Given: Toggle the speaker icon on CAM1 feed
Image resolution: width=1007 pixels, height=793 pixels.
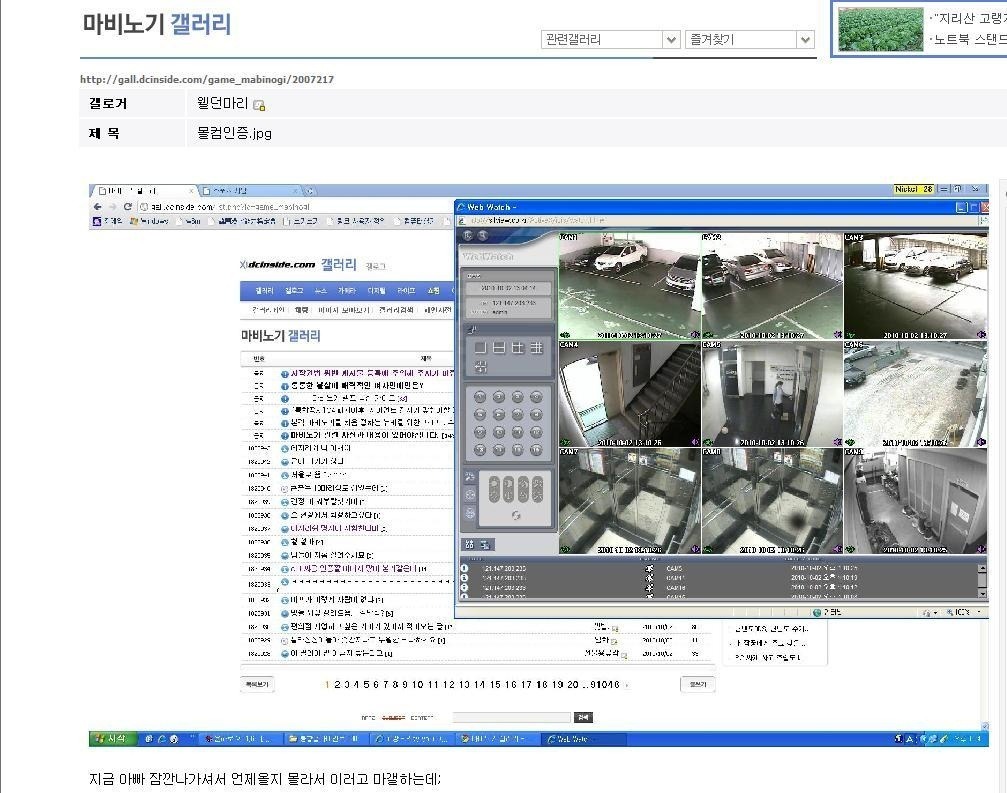Looking at the screenshot, I should tap(695, 335).
